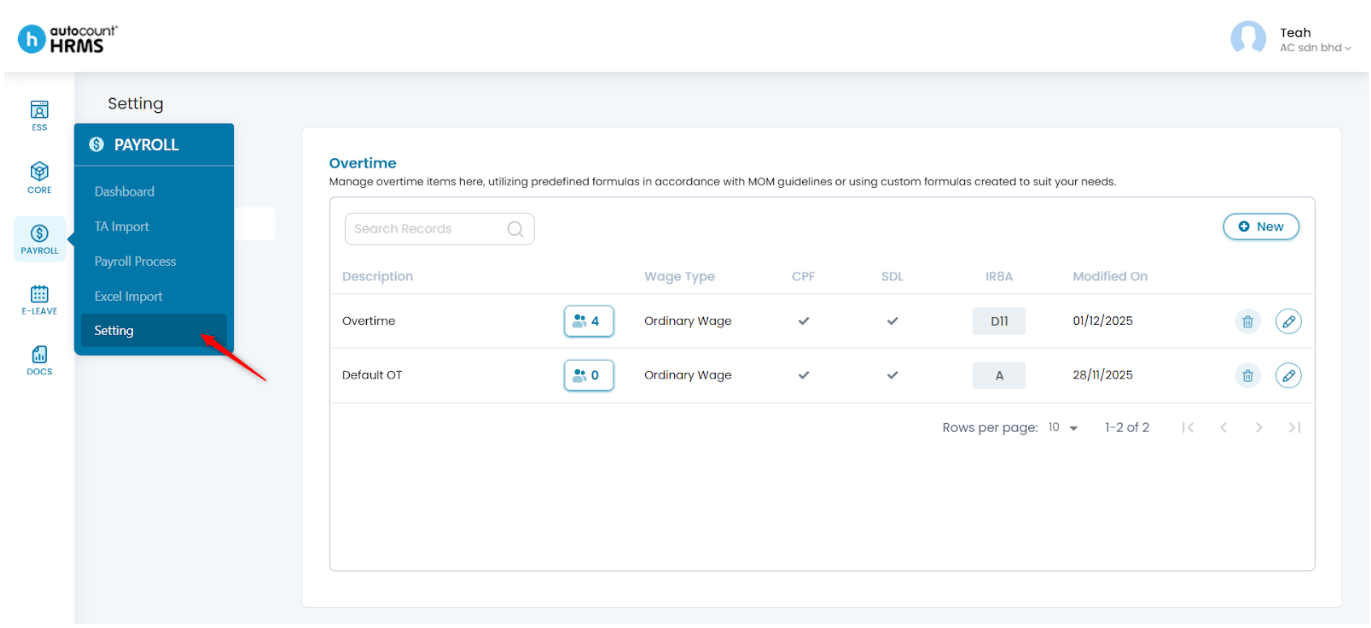Open the CORE module icon
Image resolution: width=1371 pixels, height=628 pixels.
40,177
